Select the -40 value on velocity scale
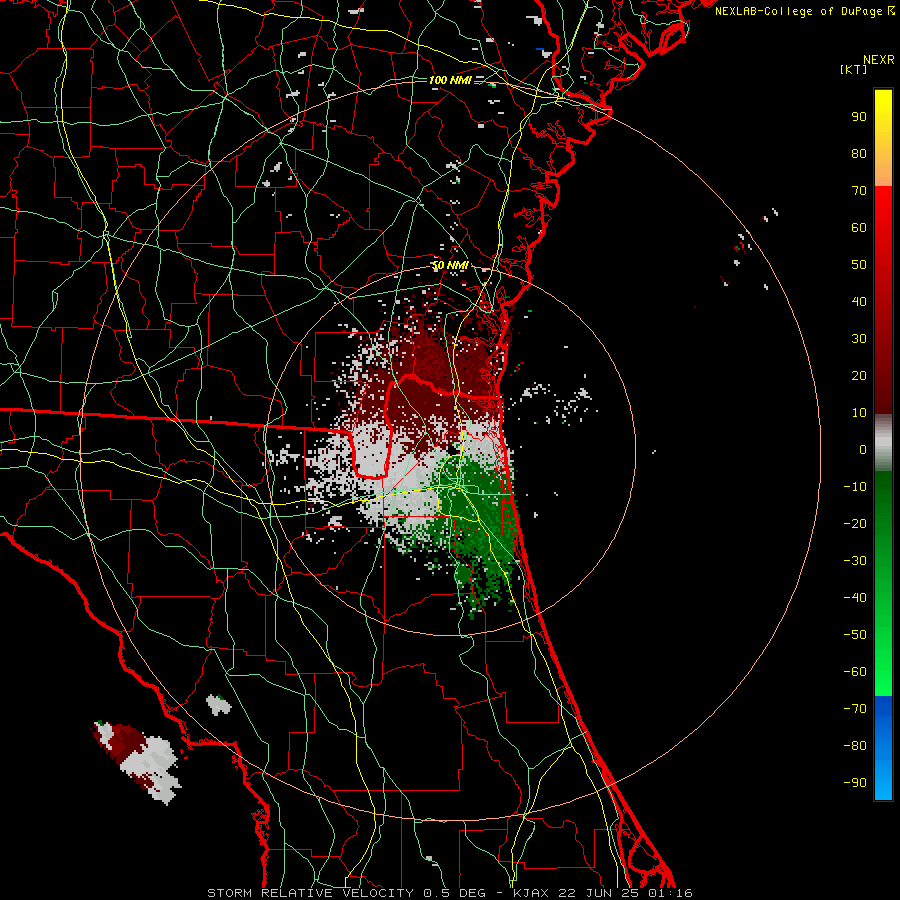900x900 pixels. point(855,598)
